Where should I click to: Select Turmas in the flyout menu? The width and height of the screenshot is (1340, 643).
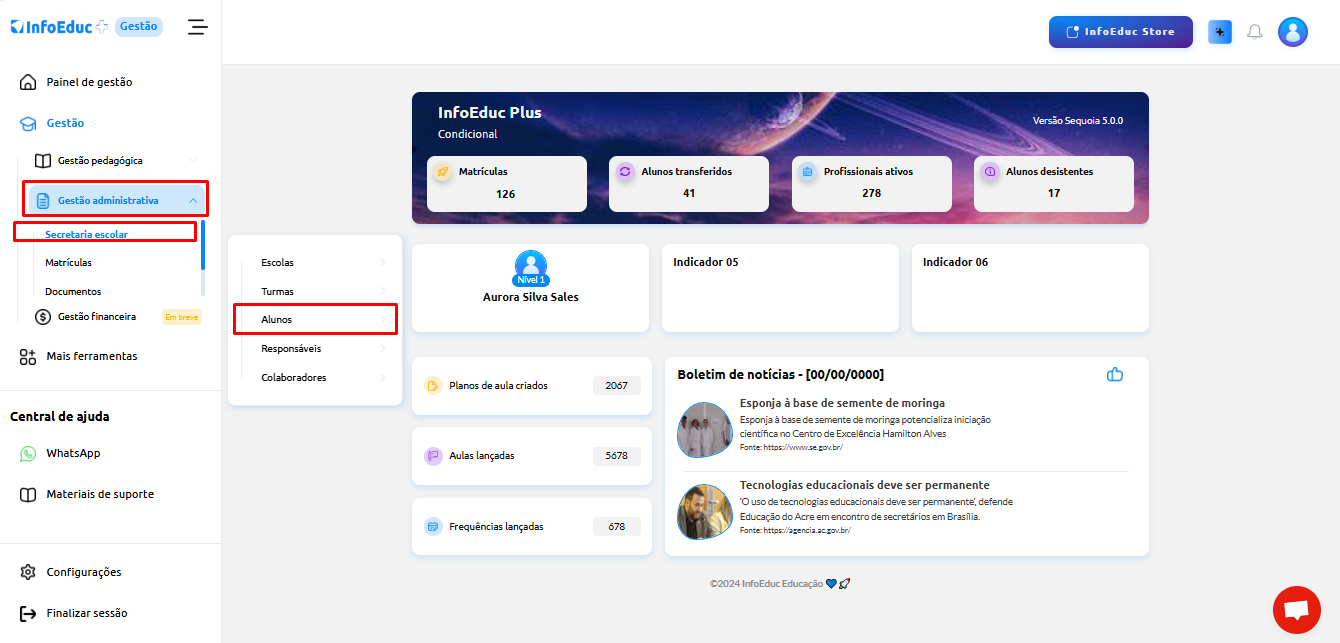pyautogui.click(x=277, y=292)
